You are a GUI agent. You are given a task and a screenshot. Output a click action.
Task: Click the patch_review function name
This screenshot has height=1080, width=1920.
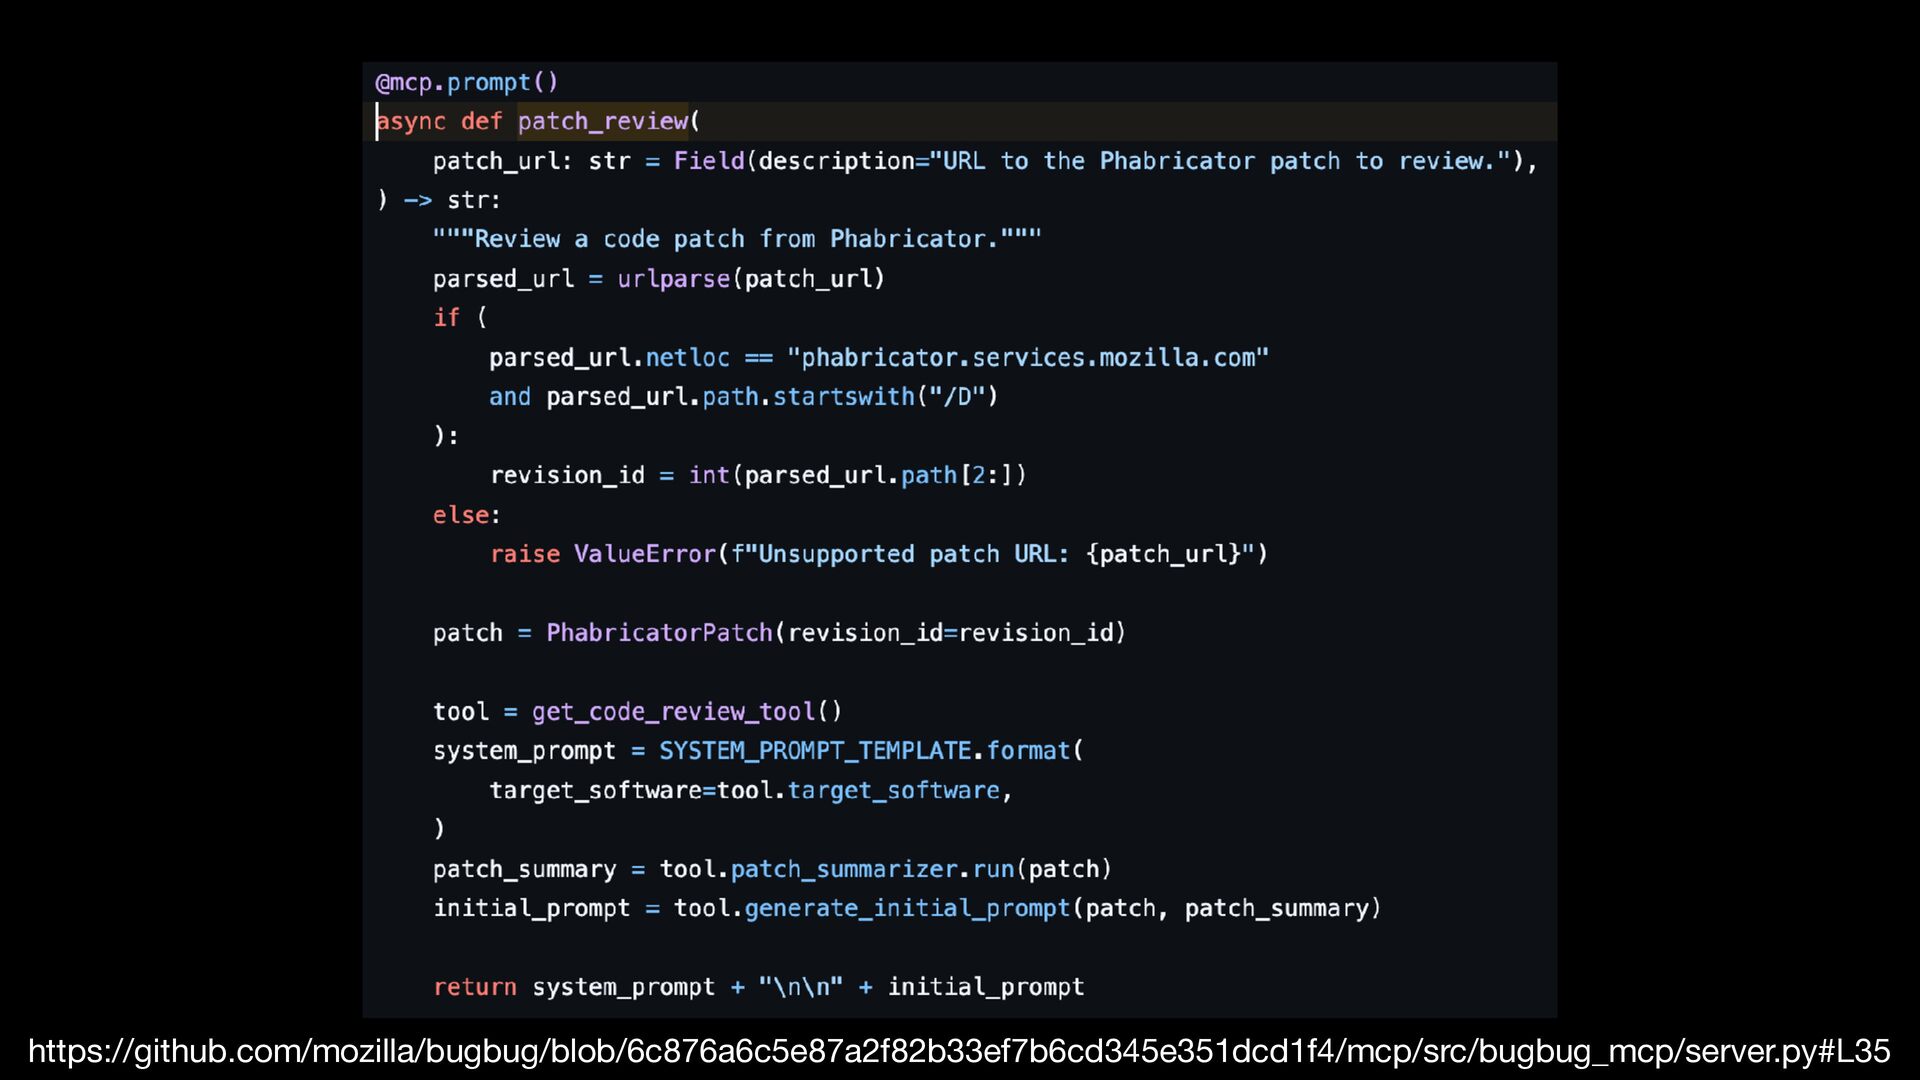tap(603, 121)
